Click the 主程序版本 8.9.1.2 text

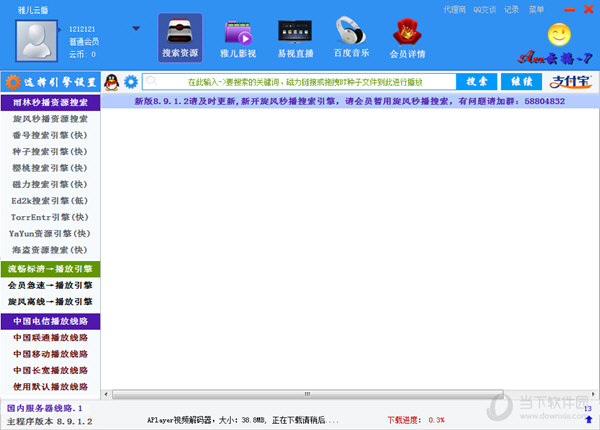point(50,422)
